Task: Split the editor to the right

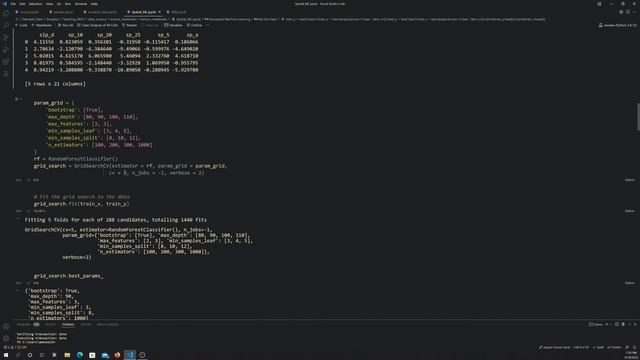Action: tap(628, 12)
